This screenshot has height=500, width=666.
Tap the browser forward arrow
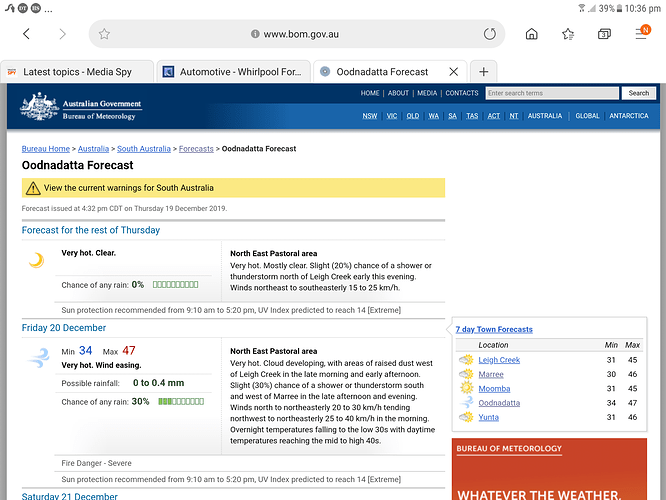pyautogui.click(x=62, y=34)
